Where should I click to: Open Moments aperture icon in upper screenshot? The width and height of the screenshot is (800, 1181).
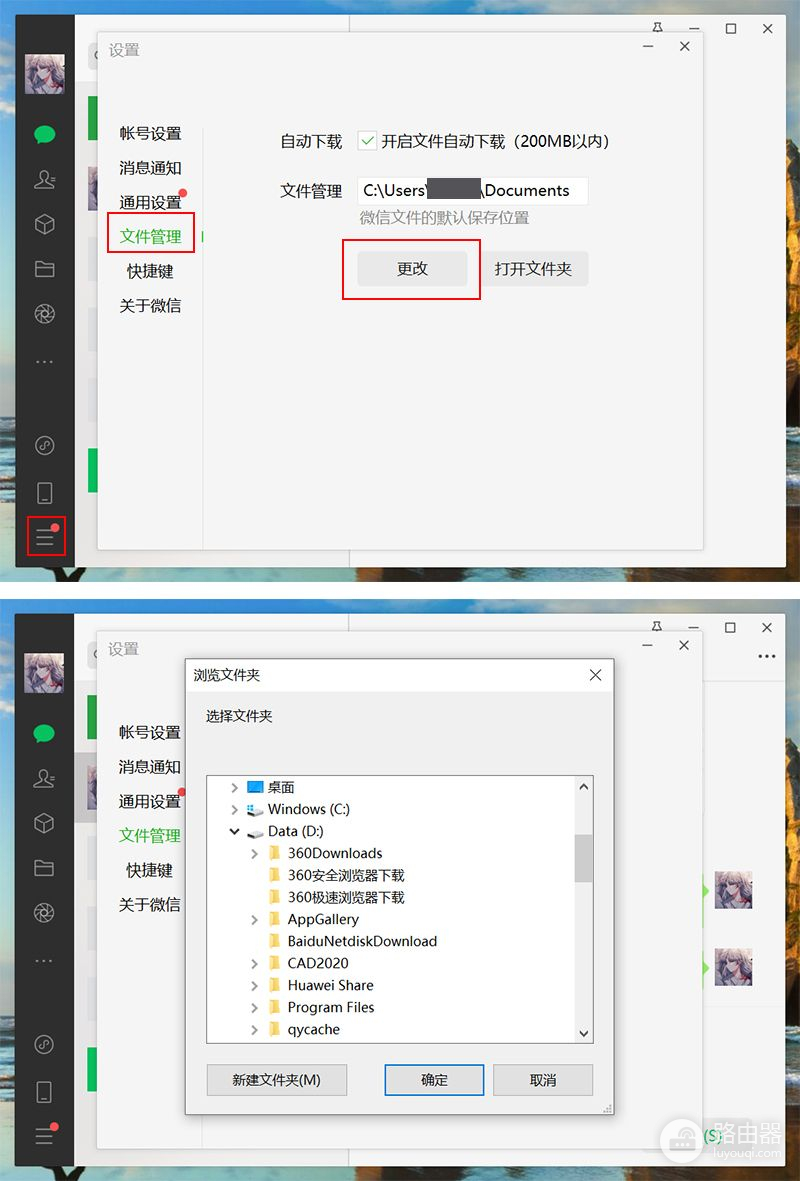click(44, 313)
